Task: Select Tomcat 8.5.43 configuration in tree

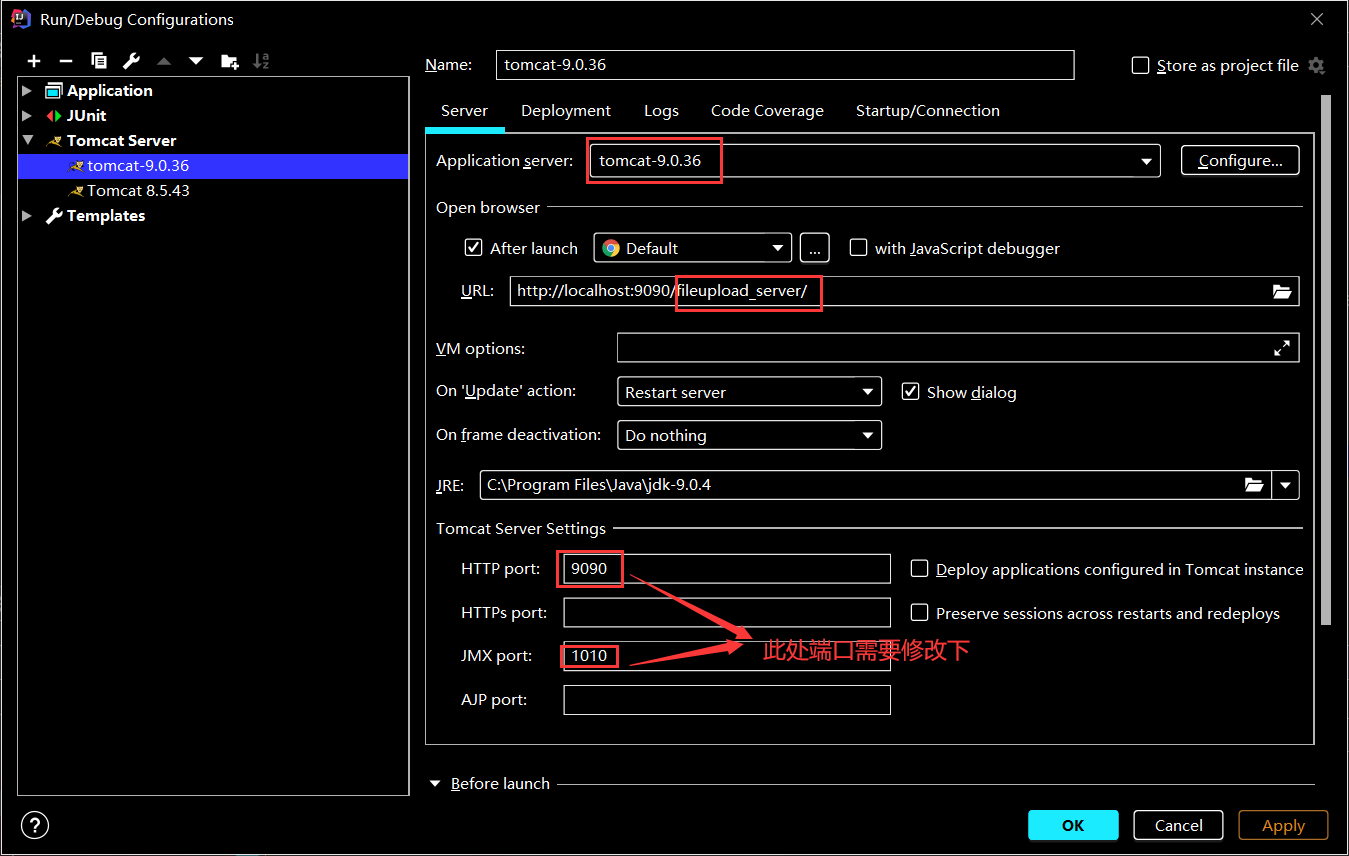Action: point(212,190)
